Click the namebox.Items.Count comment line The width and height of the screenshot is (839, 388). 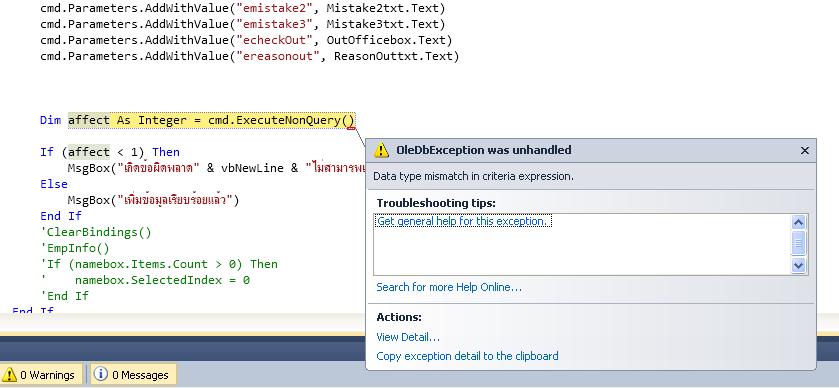pyautogui.click(x=159, y=264)
